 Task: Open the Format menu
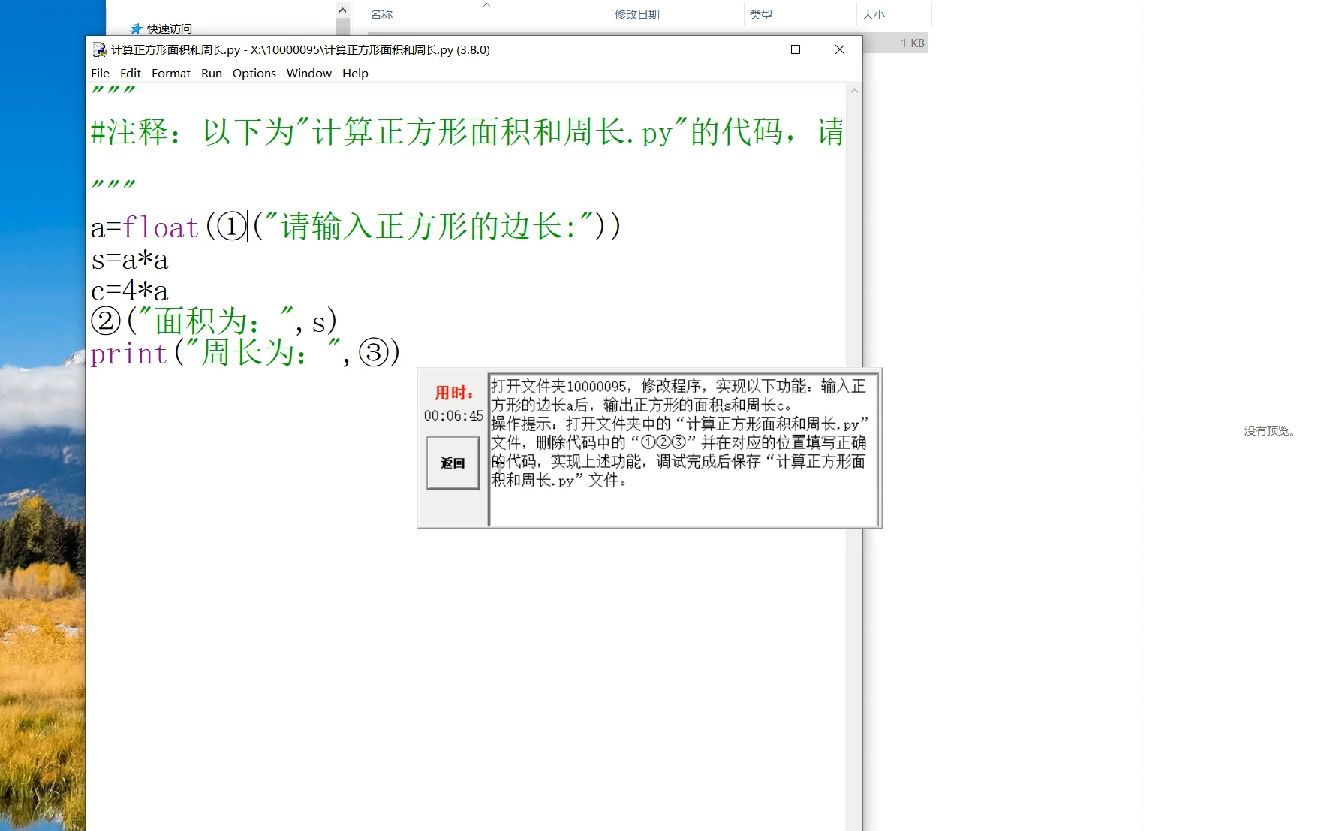click(x=170, y=73)
